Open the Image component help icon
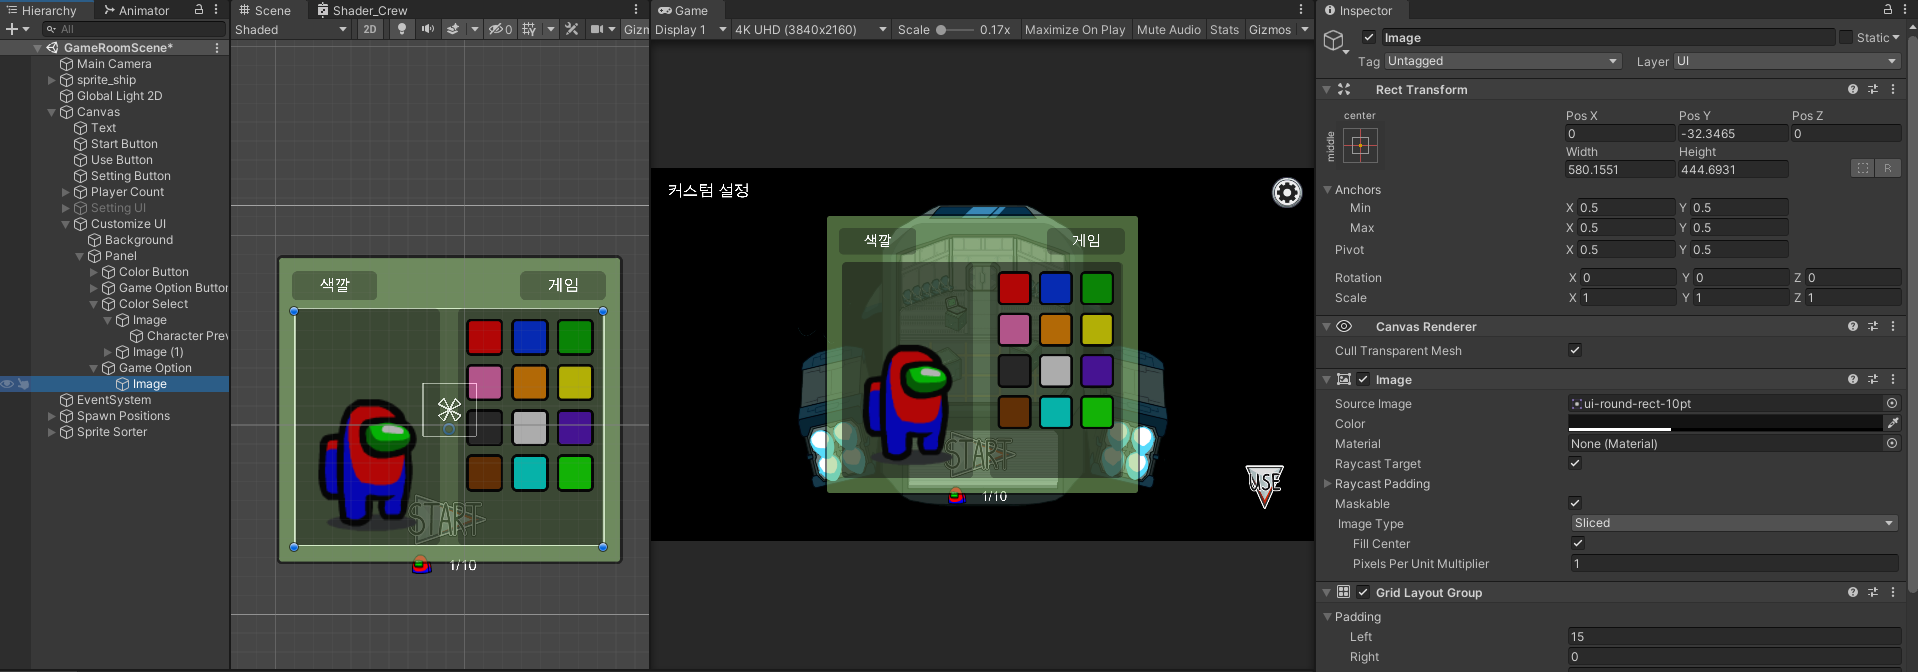The width and height of the screenshot is (1918, 672). (1853, 379)
